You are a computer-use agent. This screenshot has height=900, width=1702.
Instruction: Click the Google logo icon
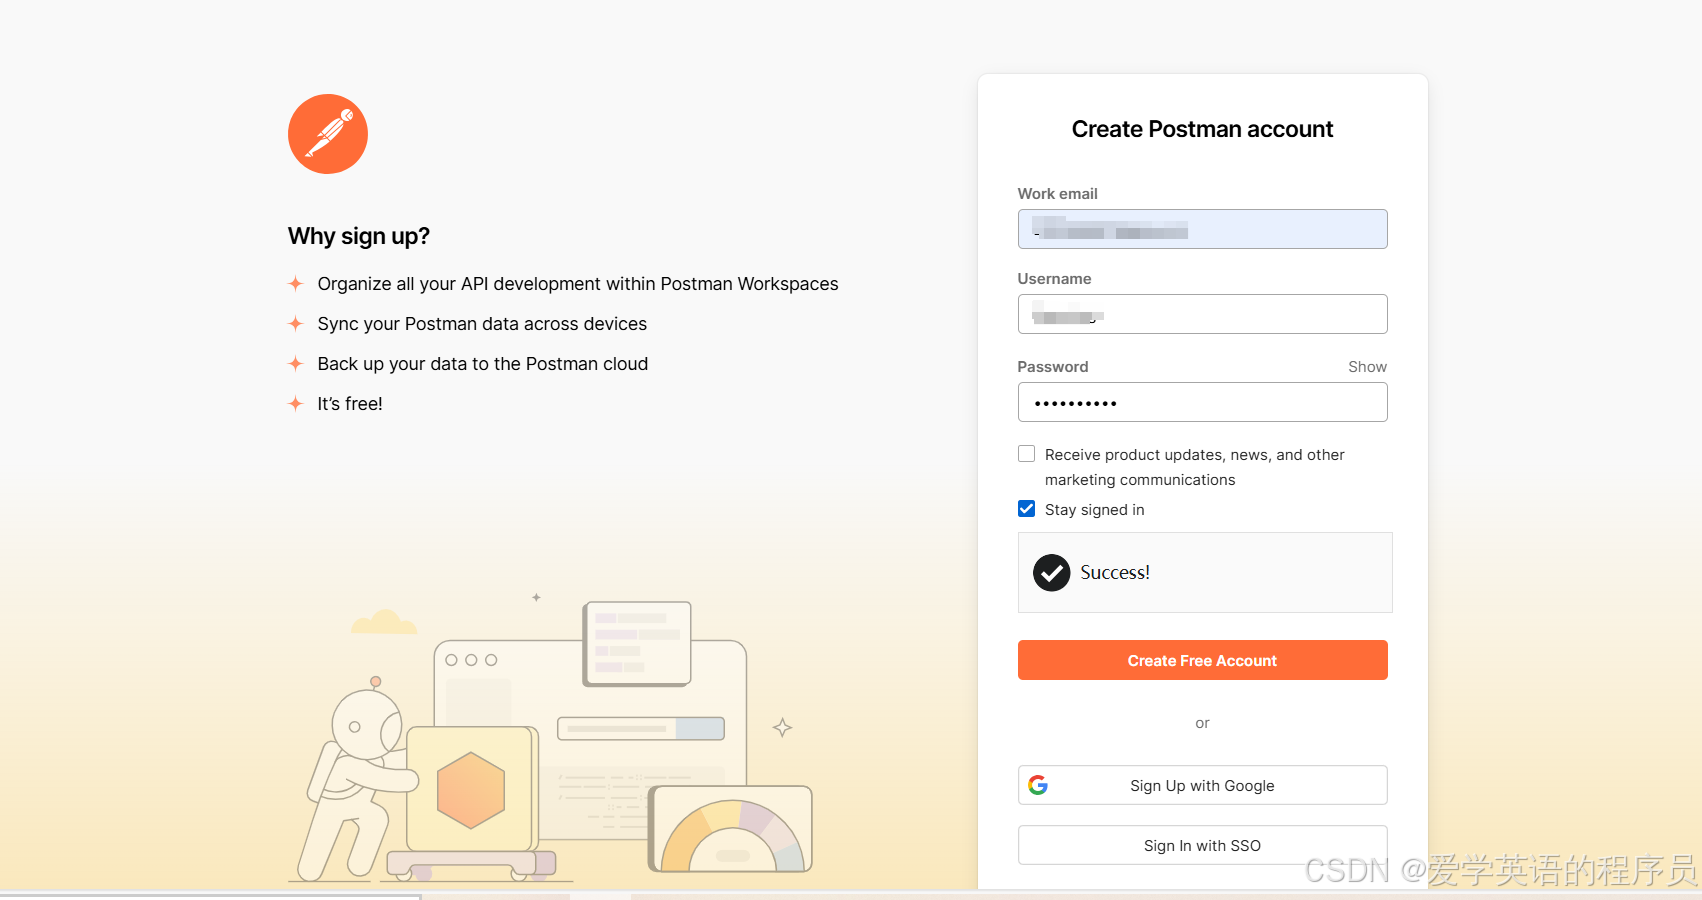pyautogui.click(x=1038, y=785)
